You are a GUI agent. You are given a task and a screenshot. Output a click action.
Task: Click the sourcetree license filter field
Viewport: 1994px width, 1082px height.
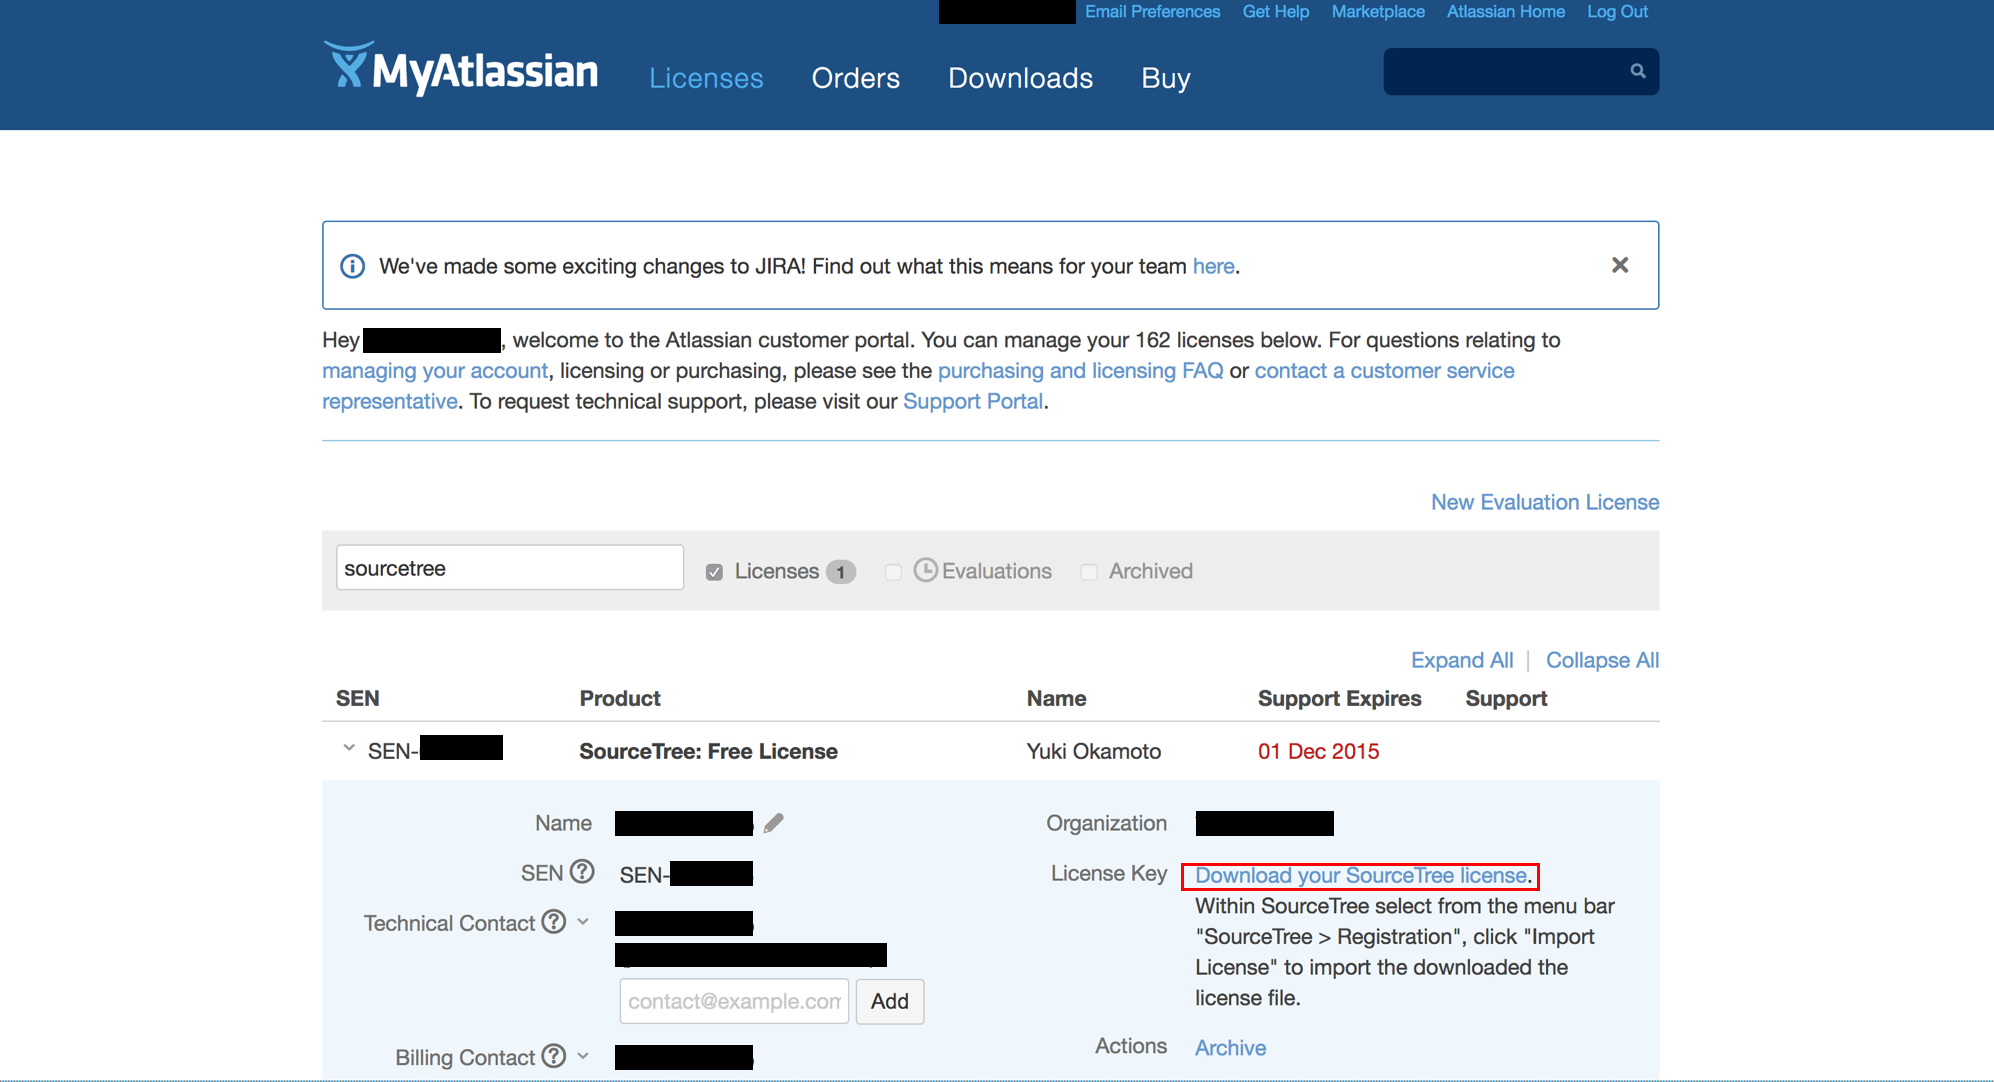coord(509,568)
